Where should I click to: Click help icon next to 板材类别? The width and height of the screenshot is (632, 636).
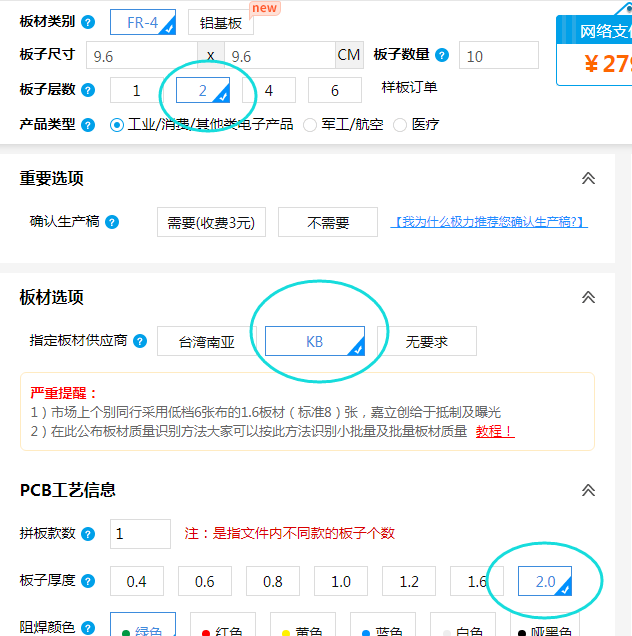click(89, 22)
